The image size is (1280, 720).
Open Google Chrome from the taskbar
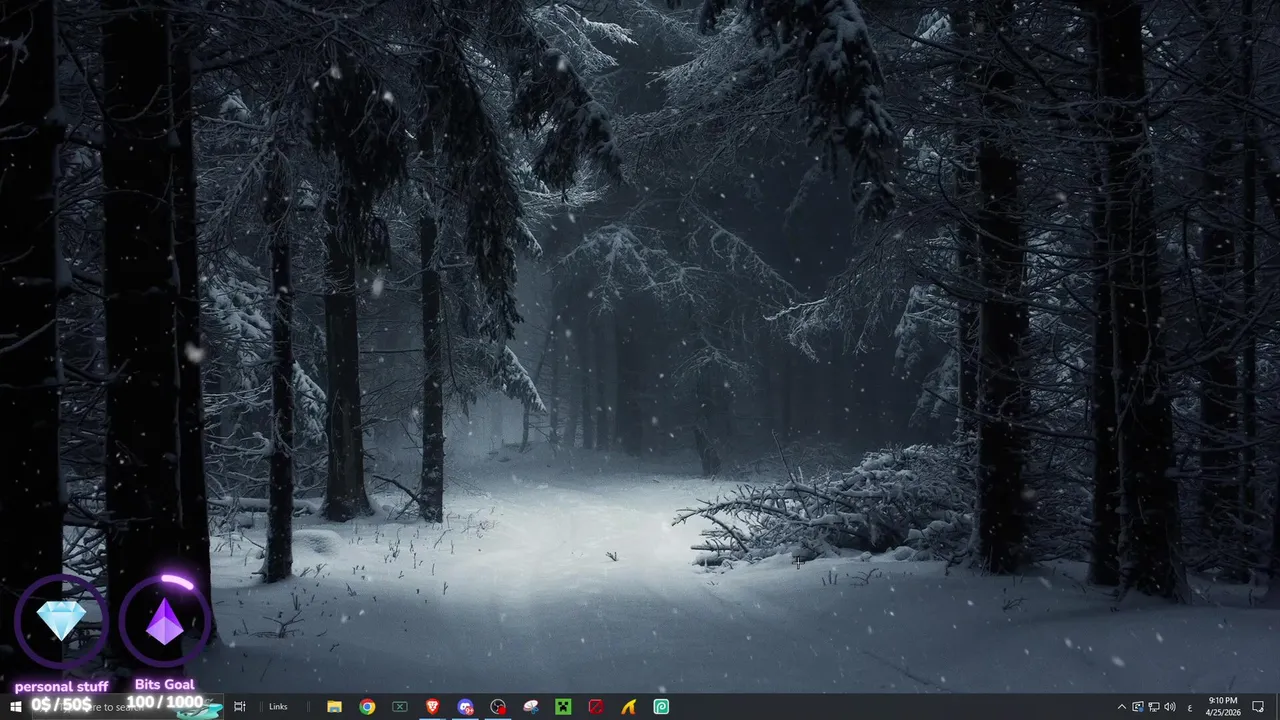point(367,707)
